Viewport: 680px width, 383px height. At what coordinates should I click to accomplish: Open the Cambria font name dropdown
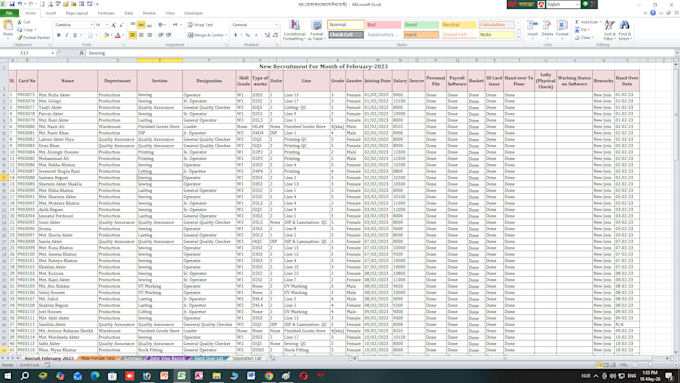92,25
